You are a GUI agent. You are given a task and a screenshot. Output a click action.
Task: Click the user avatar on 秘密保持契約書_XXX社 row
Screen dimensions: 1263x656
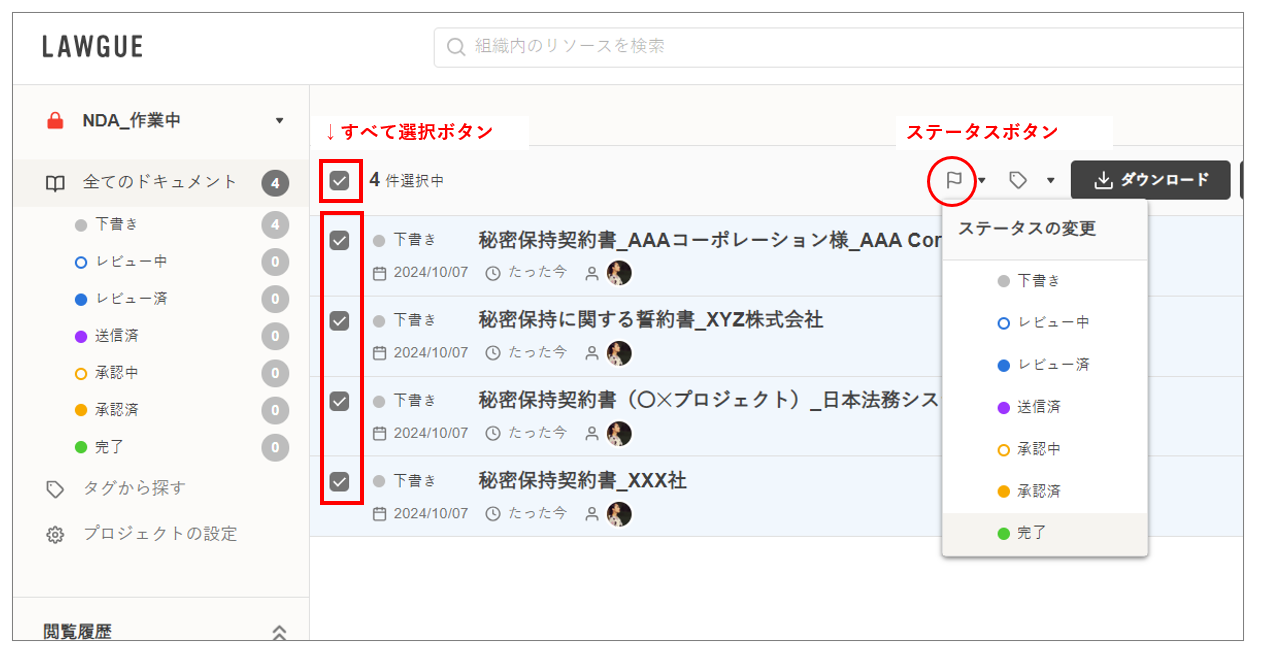click(x=619, y=514)
